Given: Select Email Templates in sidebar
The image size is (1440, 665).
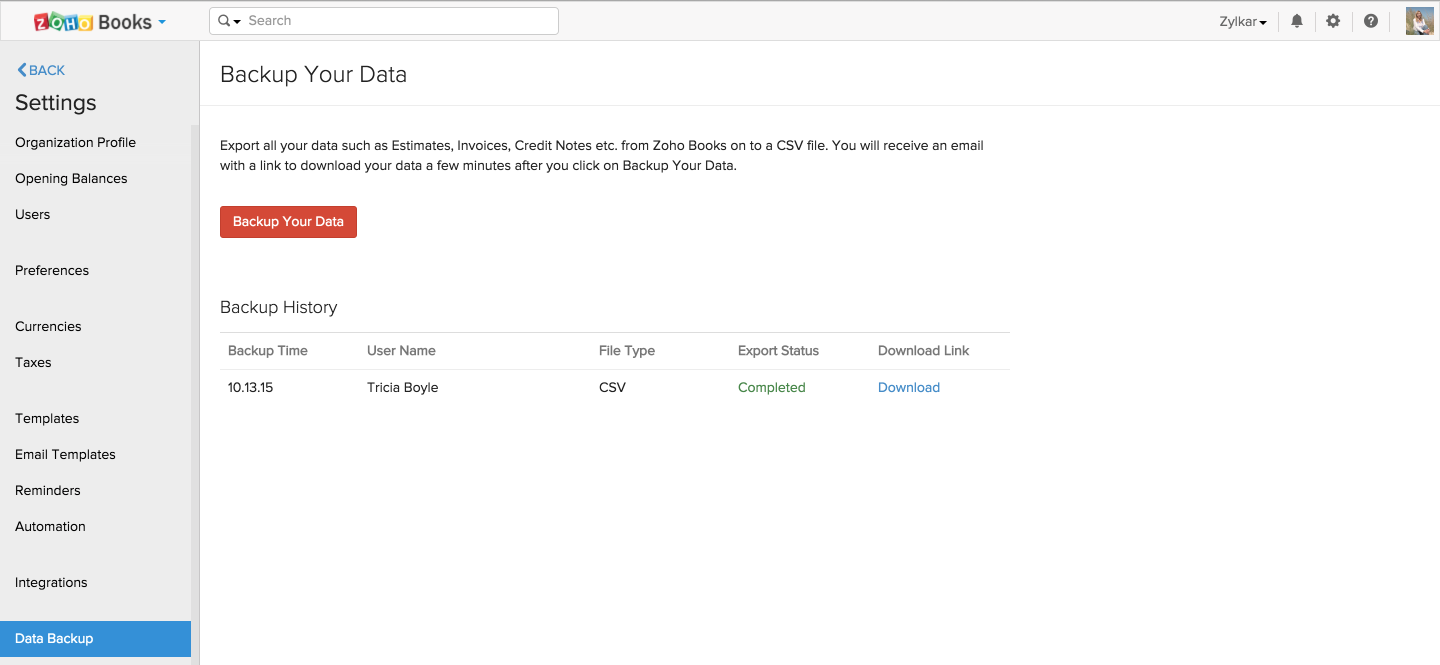Looking at the screenshot, I should tap(65, 455).
